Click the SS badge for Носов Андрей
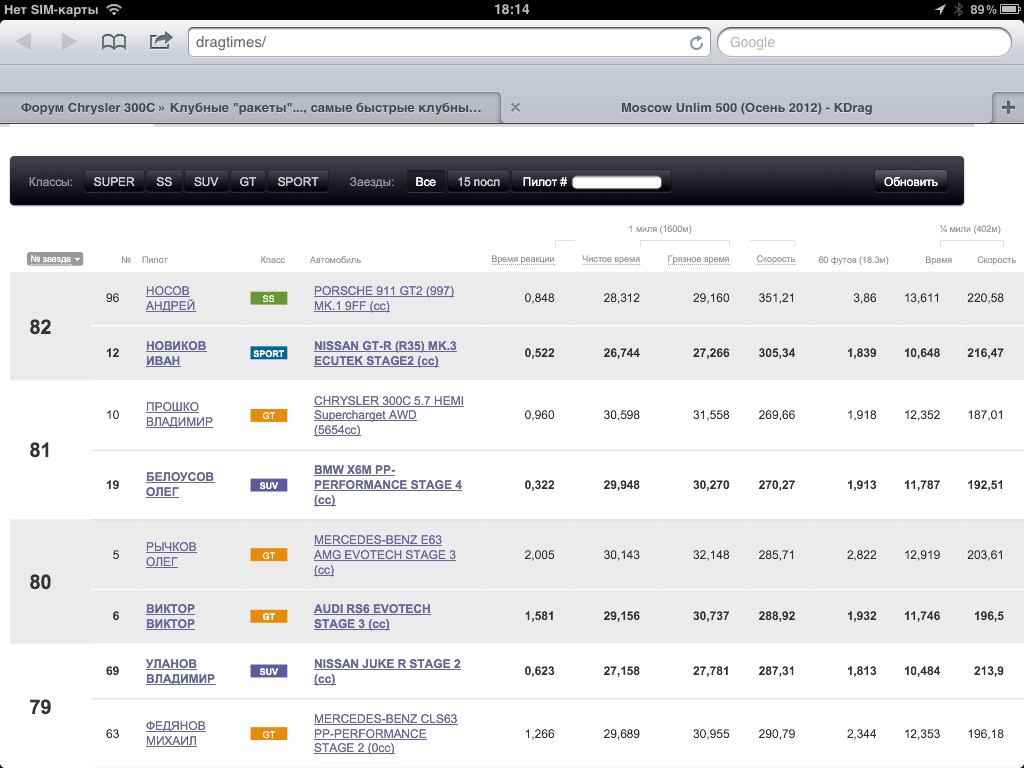The image size is (1024, 768). [x=268, y=298]
